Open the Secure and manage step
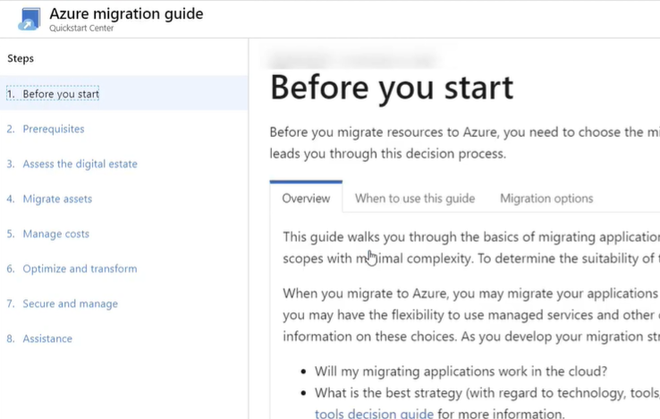Image resolution: width=660 pixels, height=419 pixels. (x=70, y=304)
